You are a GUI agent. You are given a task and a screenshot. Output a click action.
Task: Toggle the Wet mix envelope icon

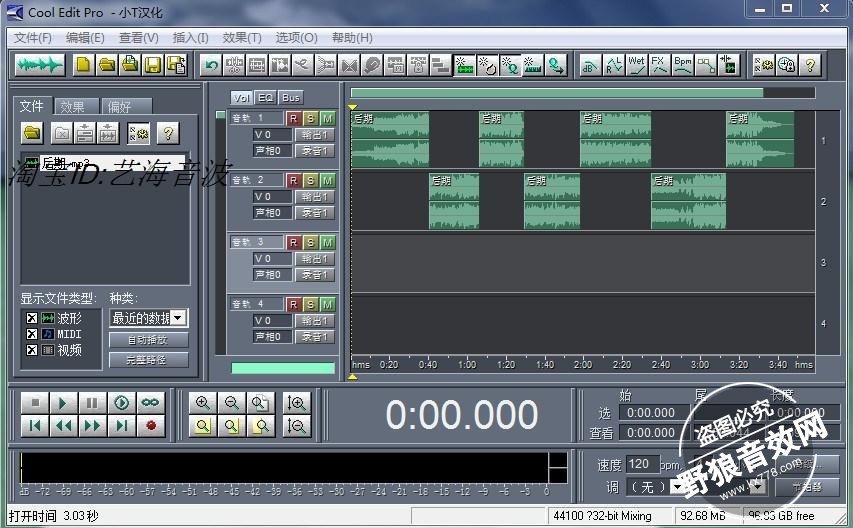(636, 65)
